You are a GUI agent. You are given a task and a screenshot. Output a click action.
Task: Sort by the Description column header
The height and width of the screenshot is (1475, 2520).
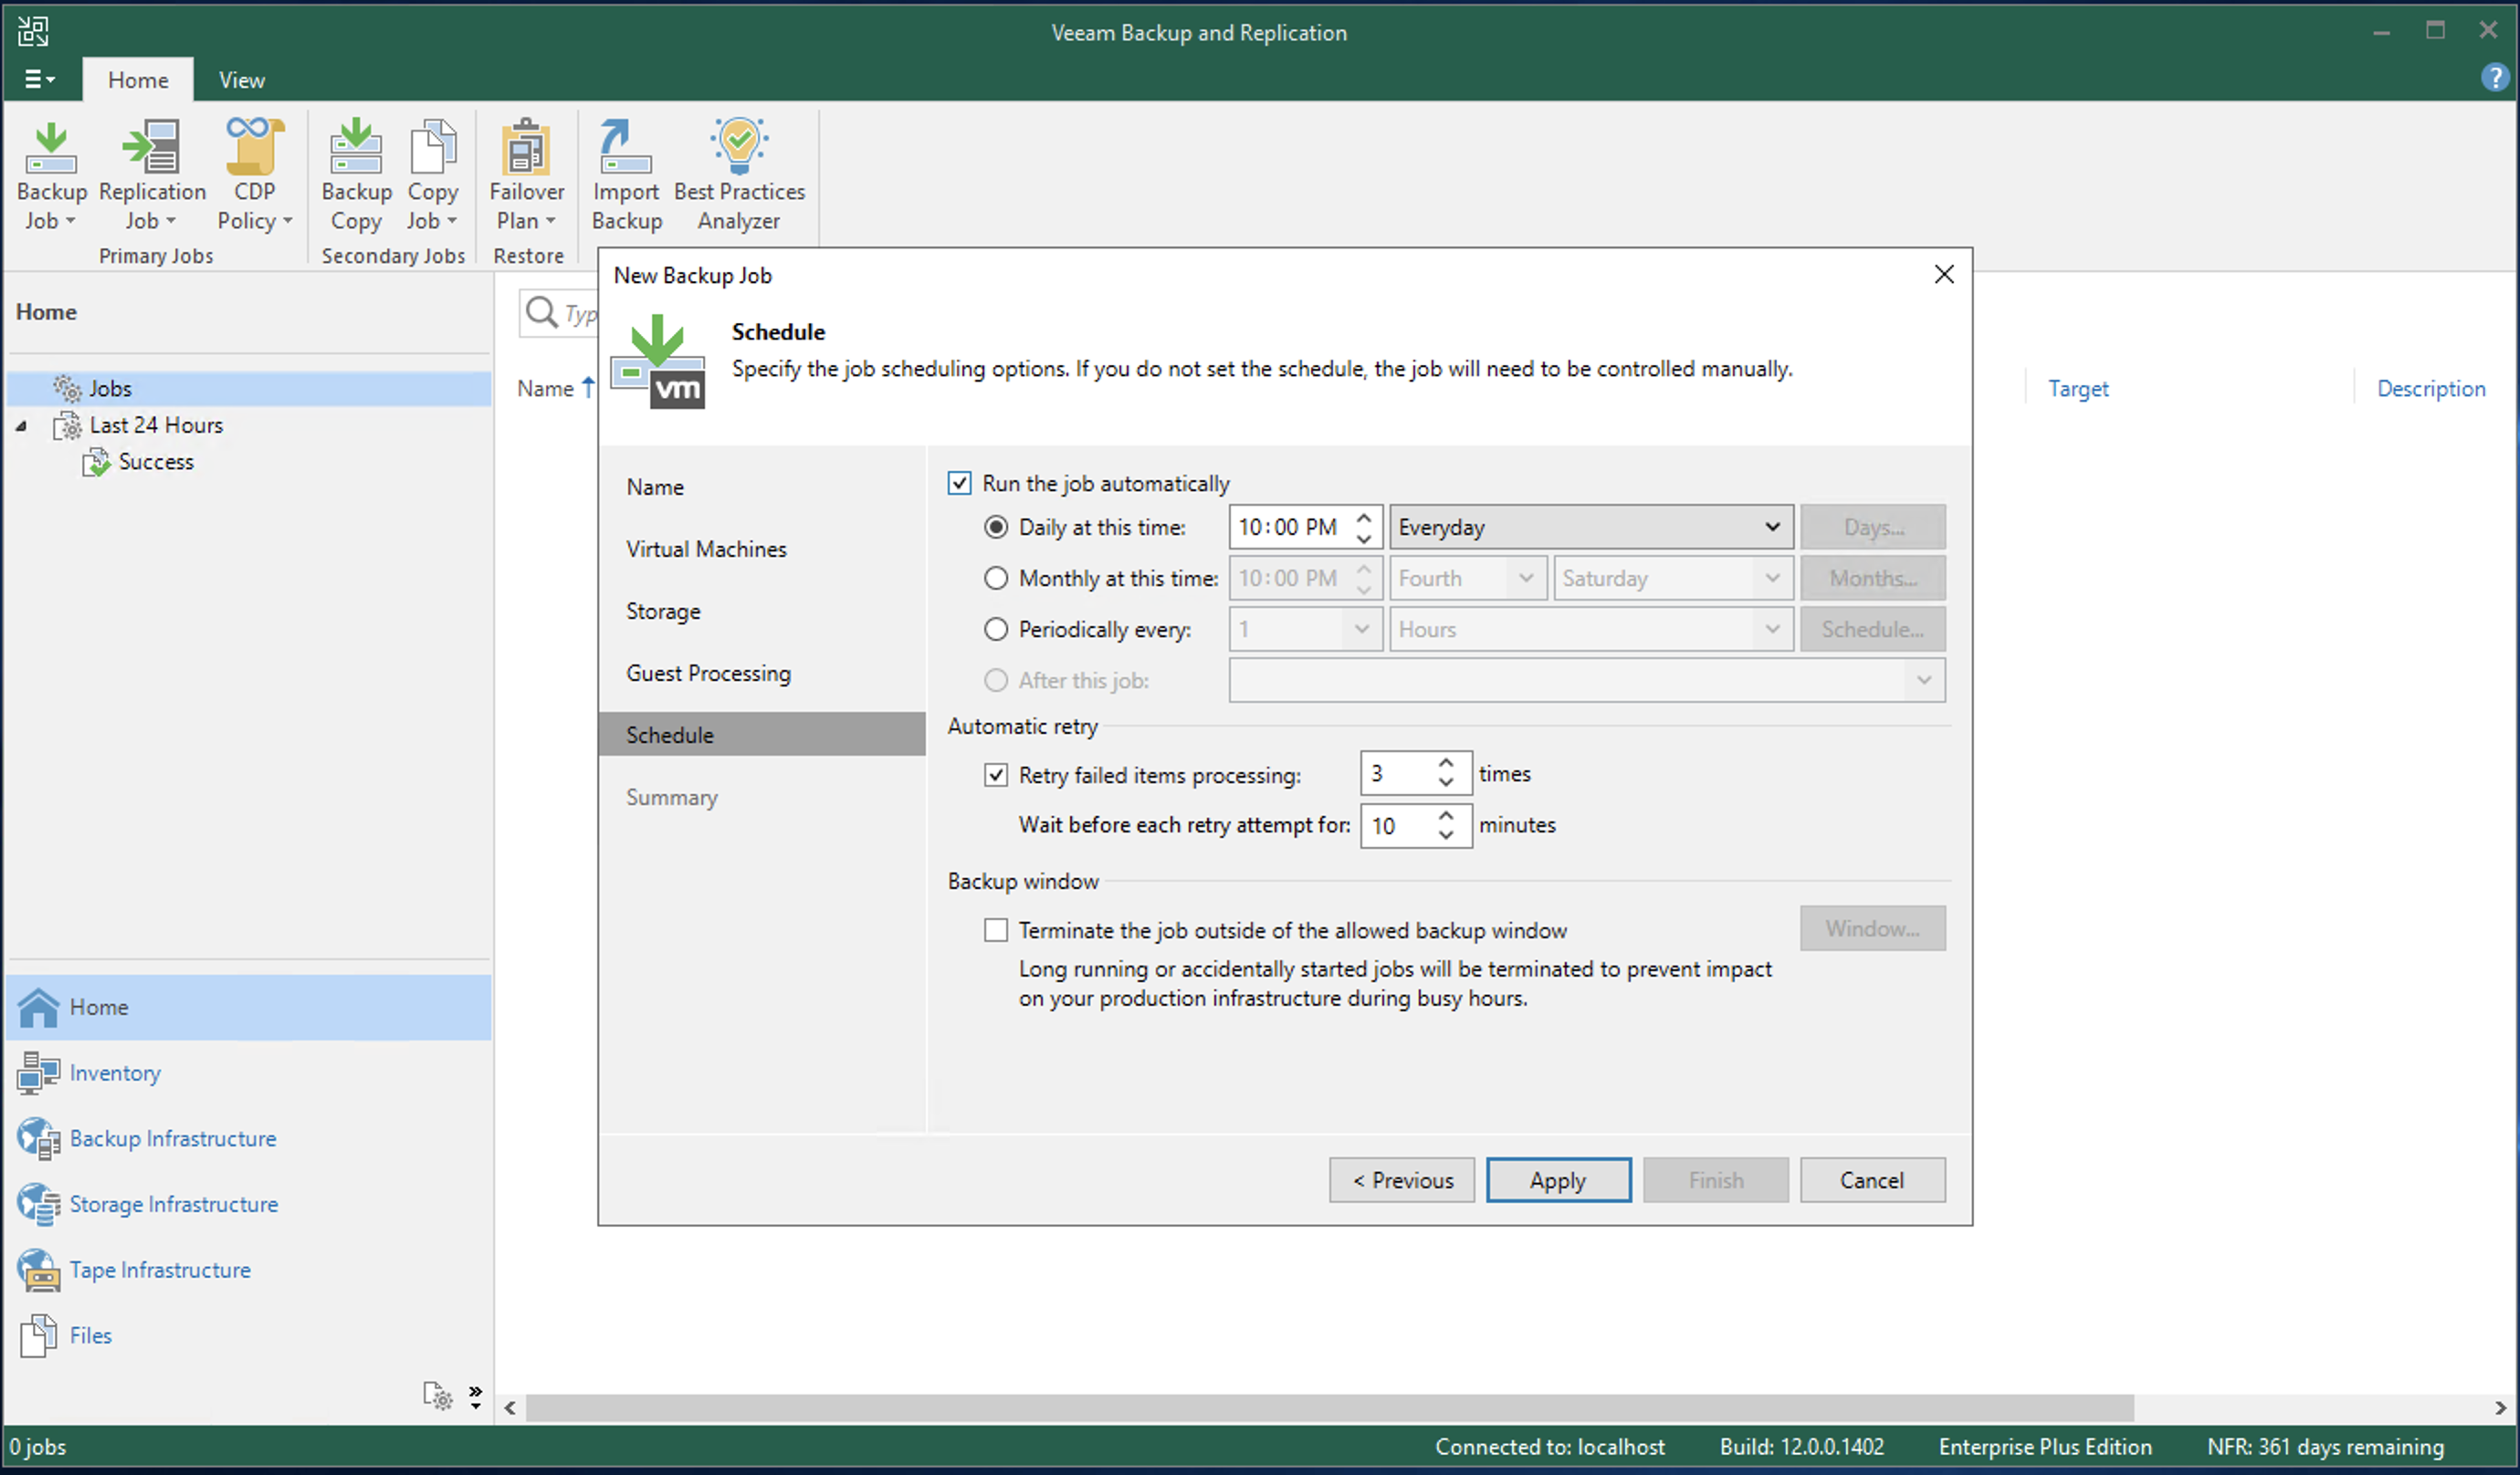coord(2431,389)
